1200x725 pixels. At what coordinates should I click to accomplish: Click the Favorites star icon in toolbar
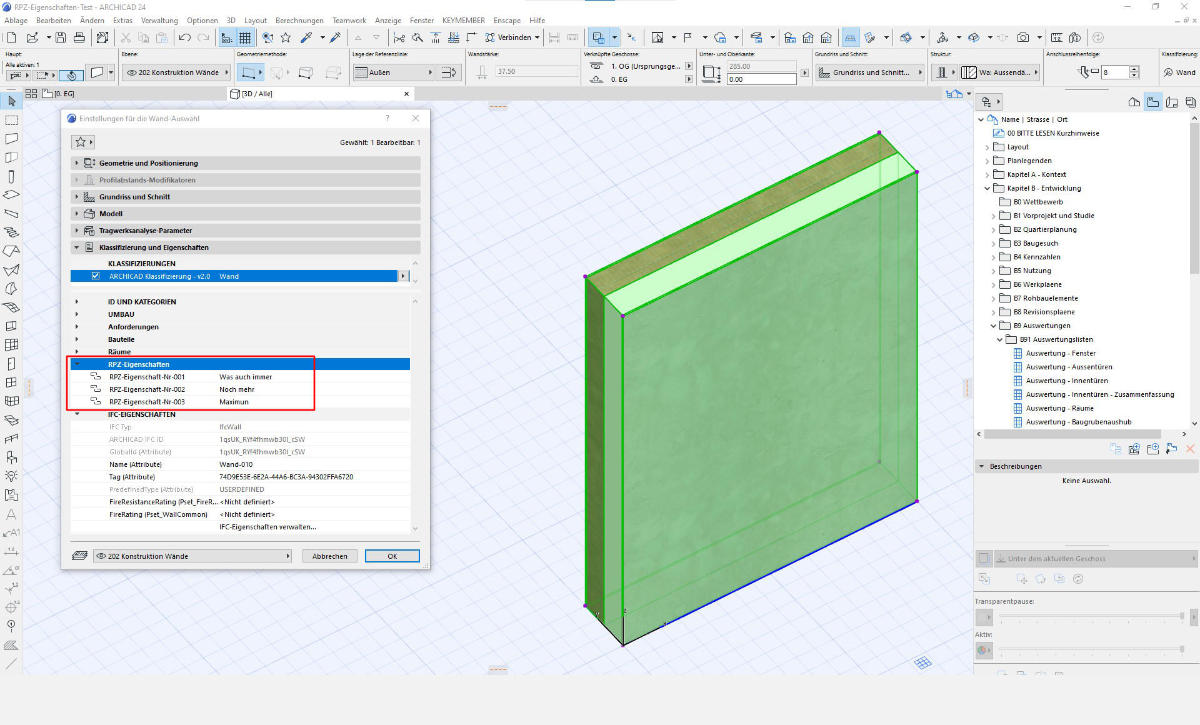pos(288,37)
